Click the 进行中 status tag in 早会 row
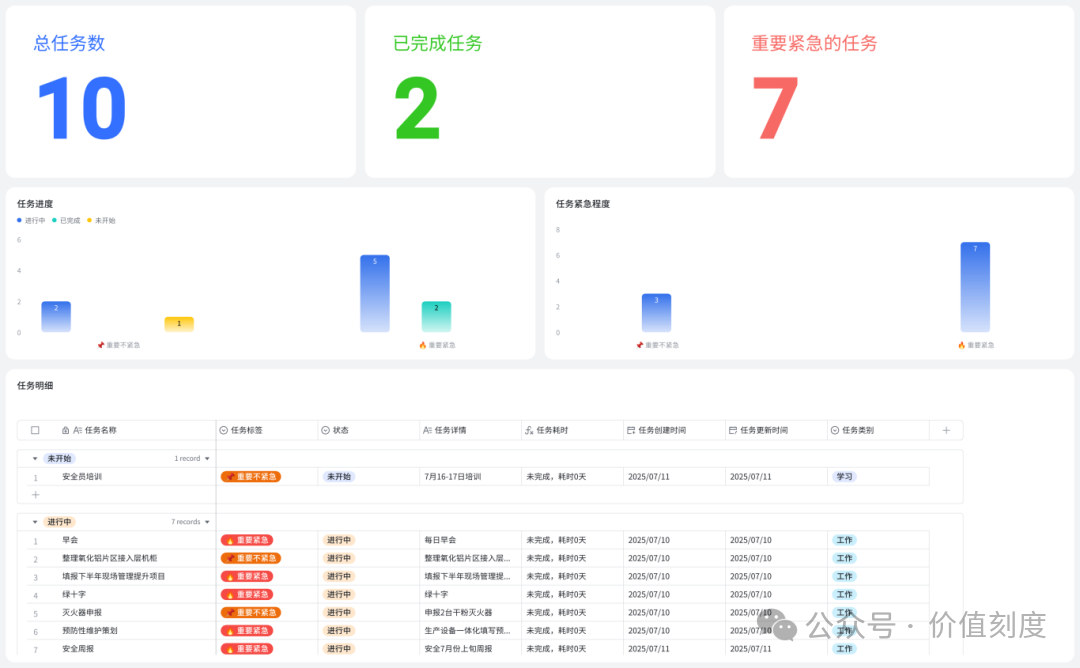This screenshot has width=1080, height=668. (x=339, y=540)
